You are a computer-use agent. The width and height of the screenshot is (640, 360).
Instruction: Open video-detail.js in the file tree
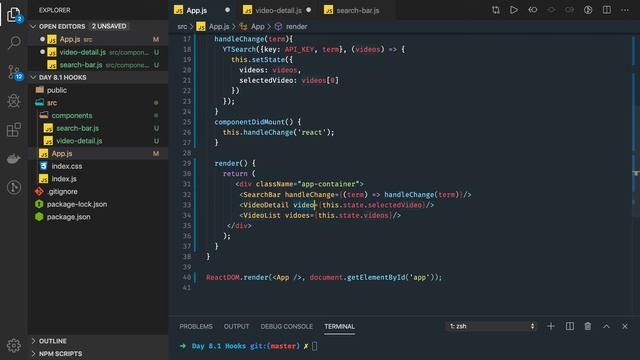click(x=98, y=140)
